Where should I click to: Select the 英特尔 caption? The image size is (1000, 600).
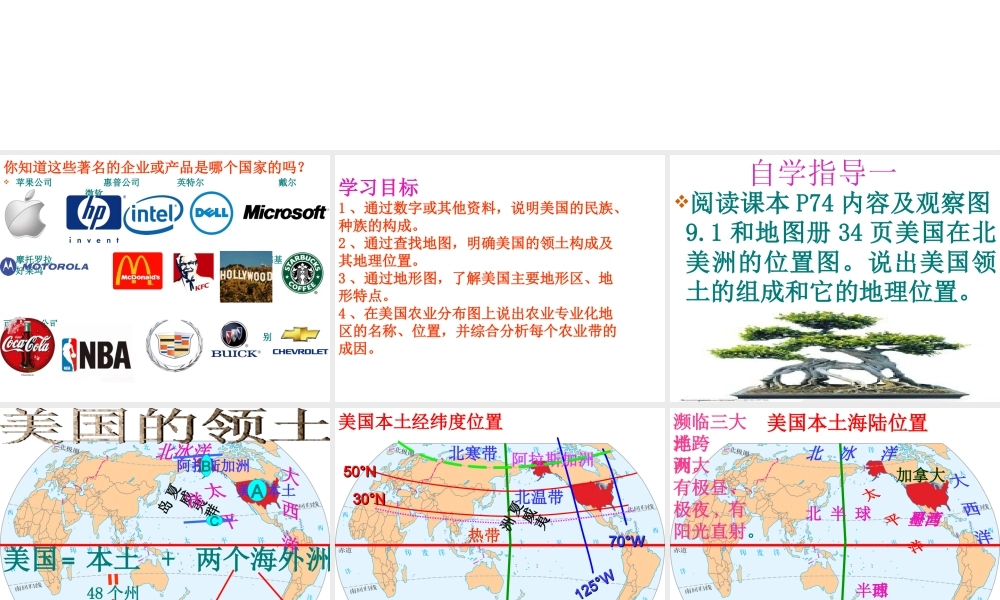coord(190,182)
